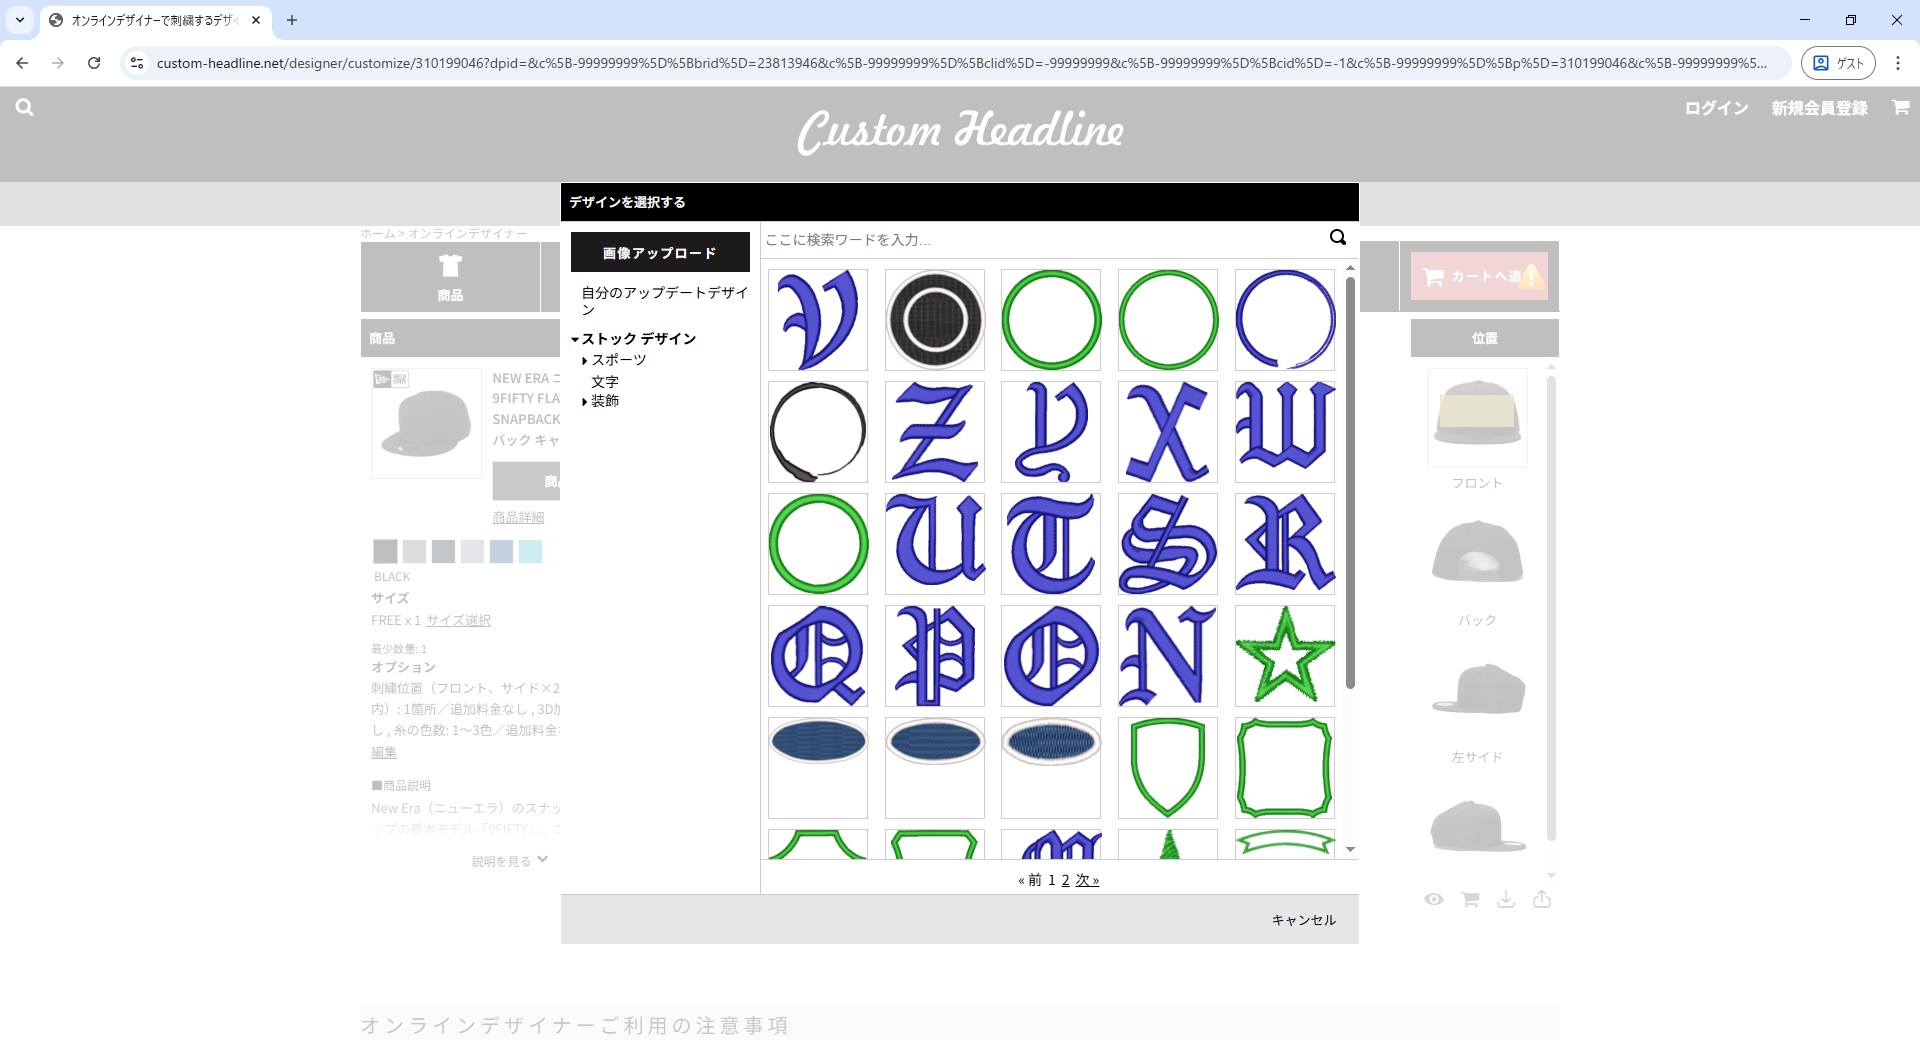Click the scroll down arrow of design list

(x=1350, y=850)
